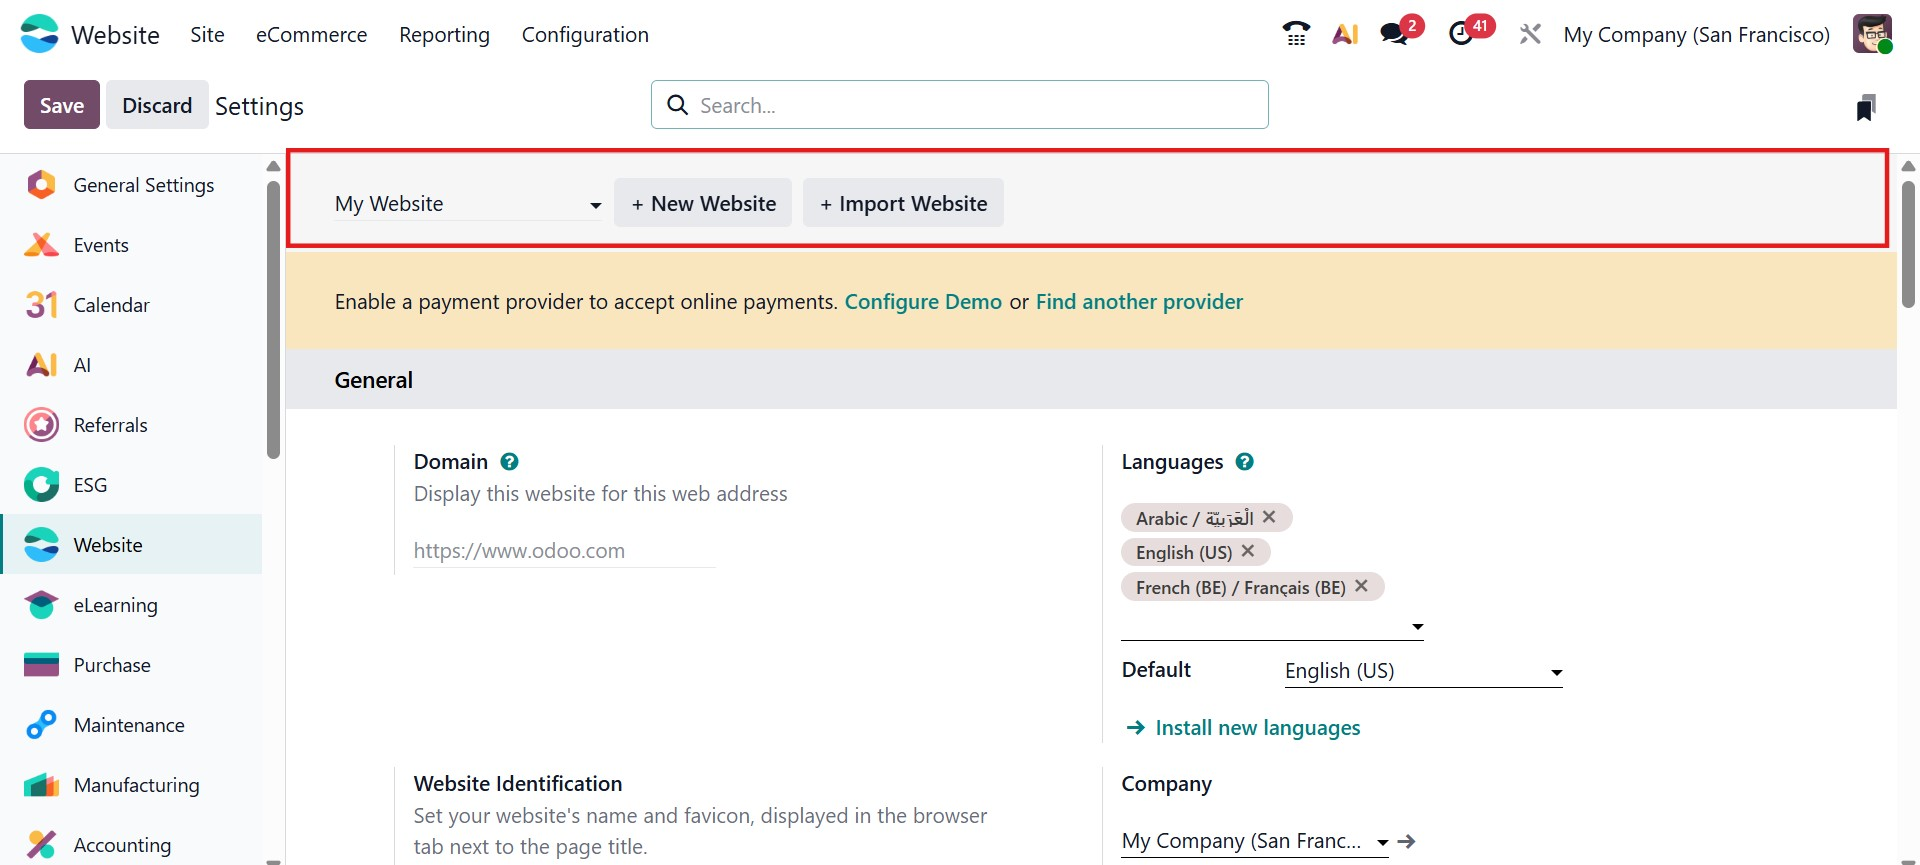The height and width of the screenshot is (865, 1920).
Task: Open the Configuration menu
Action: click(585, 35)
